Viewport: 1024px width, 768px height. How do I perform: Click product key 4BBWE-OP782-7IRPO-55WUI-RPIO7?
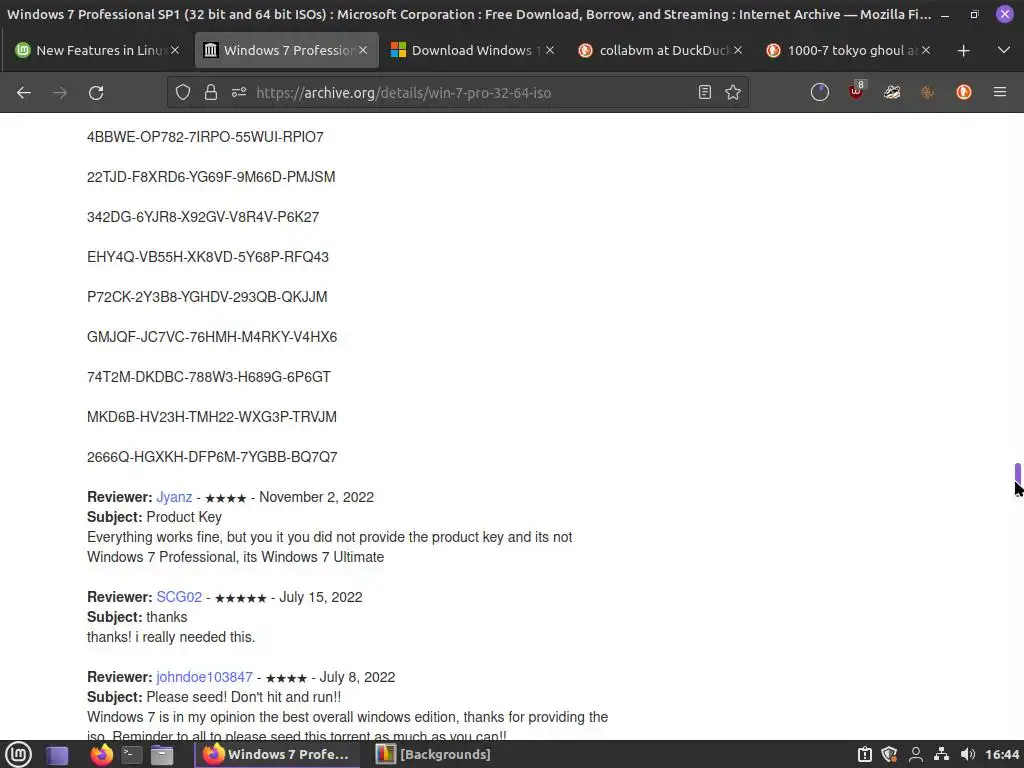205,137
